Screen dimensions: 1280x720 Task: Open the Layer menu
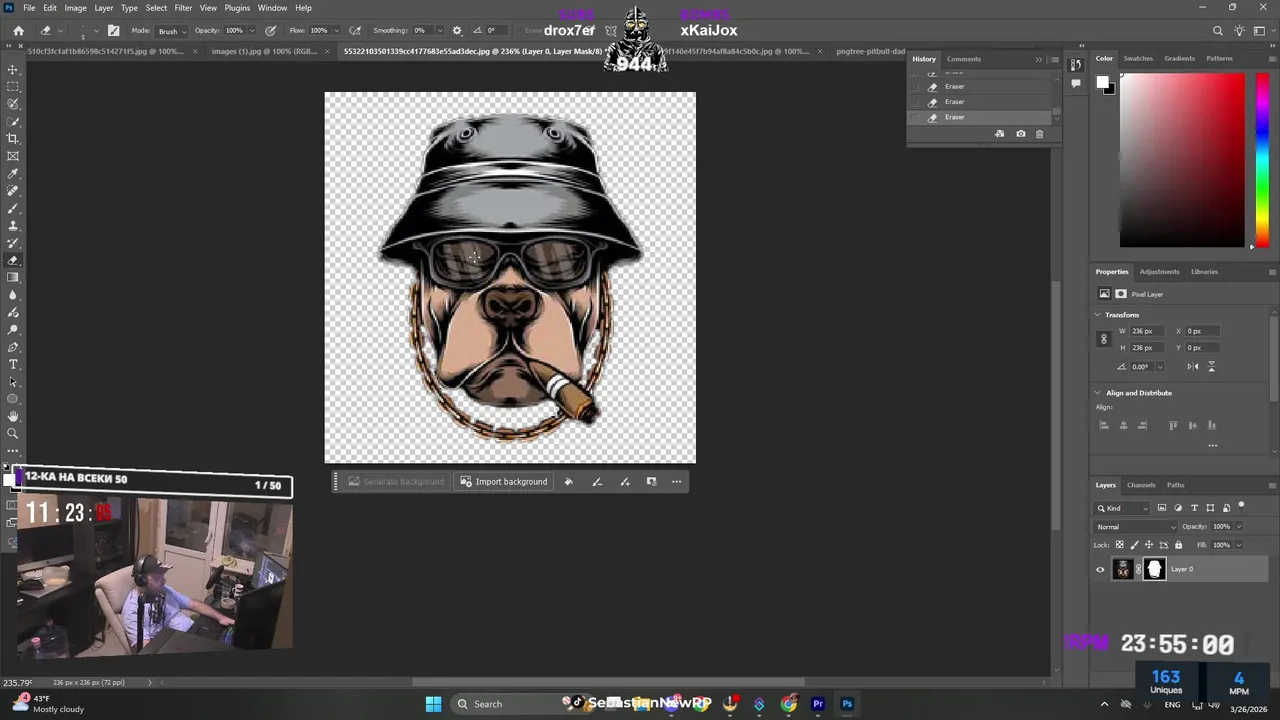(103, 8)
